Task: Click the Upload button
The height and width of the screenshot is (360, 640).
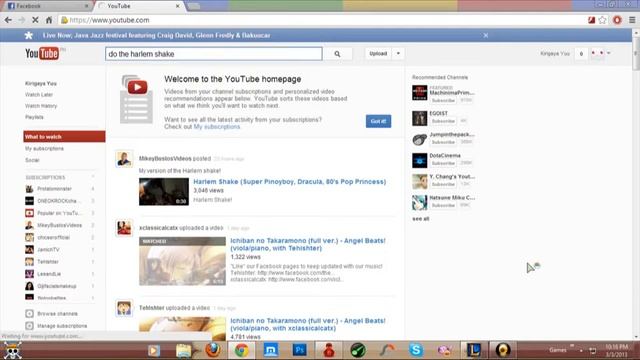Action: click(x=378, y=53)
